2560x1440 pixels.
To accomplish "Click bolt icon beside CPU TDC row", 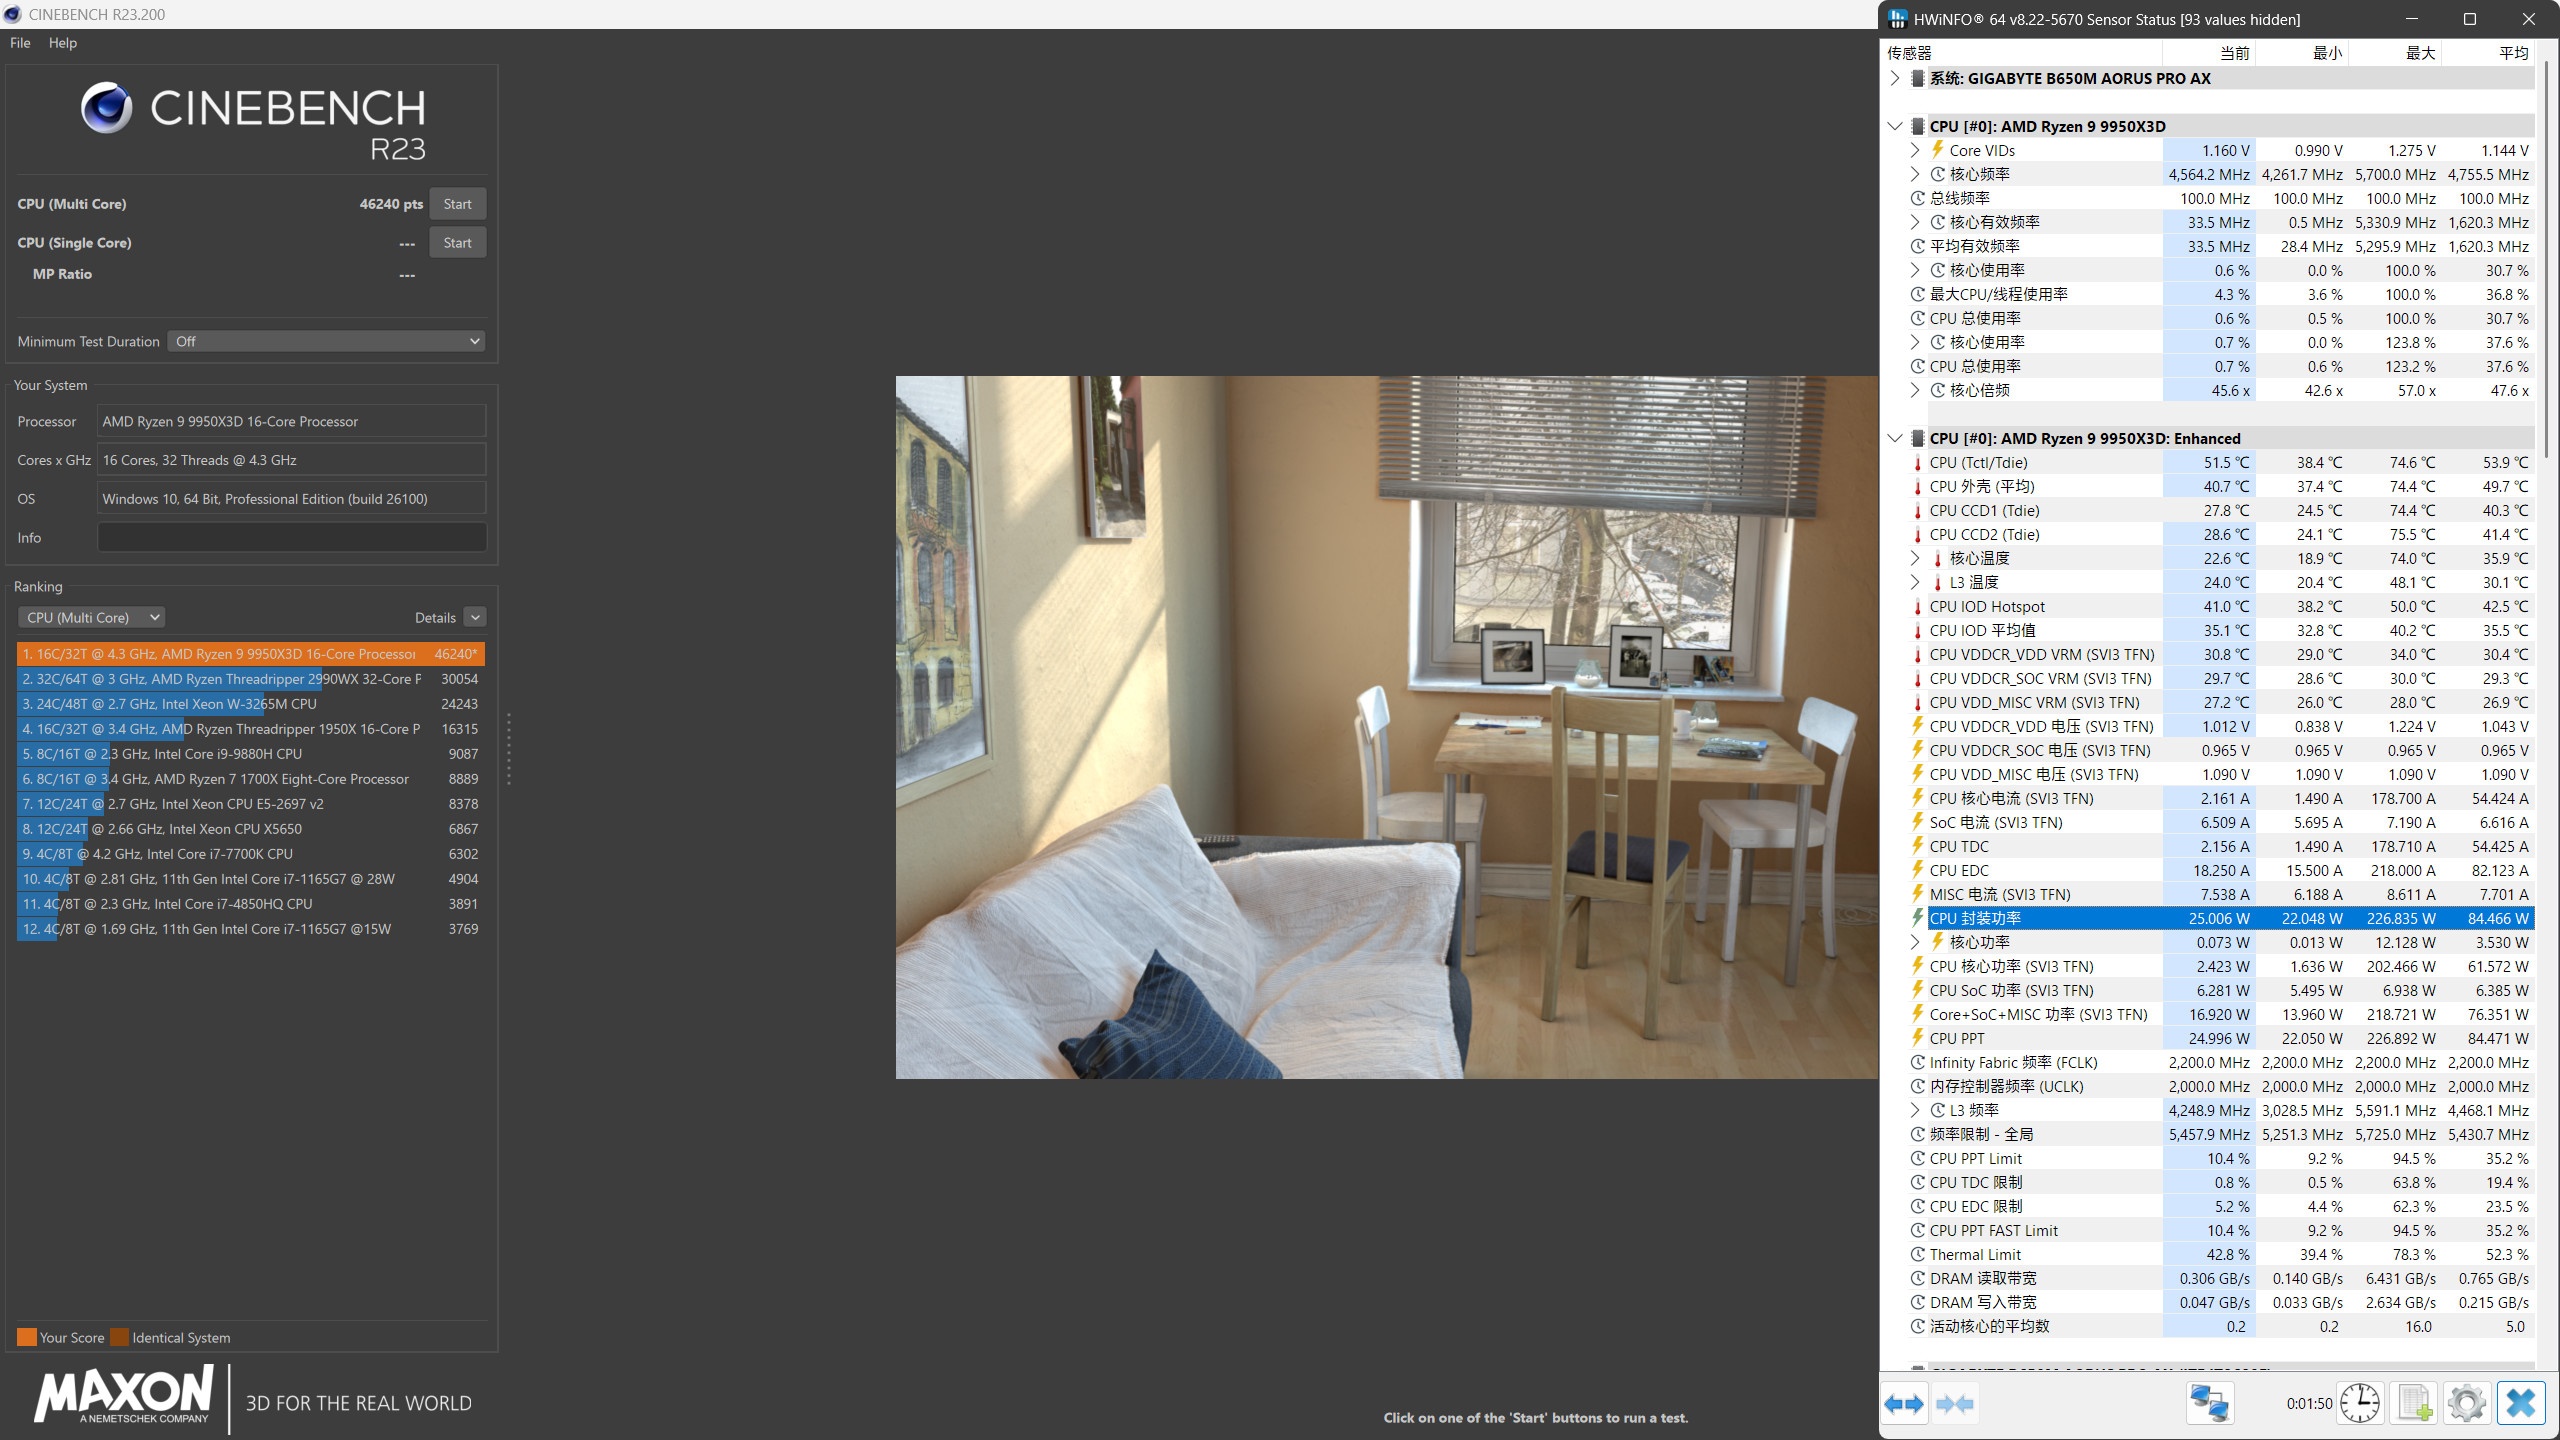I will [1917, 846].
